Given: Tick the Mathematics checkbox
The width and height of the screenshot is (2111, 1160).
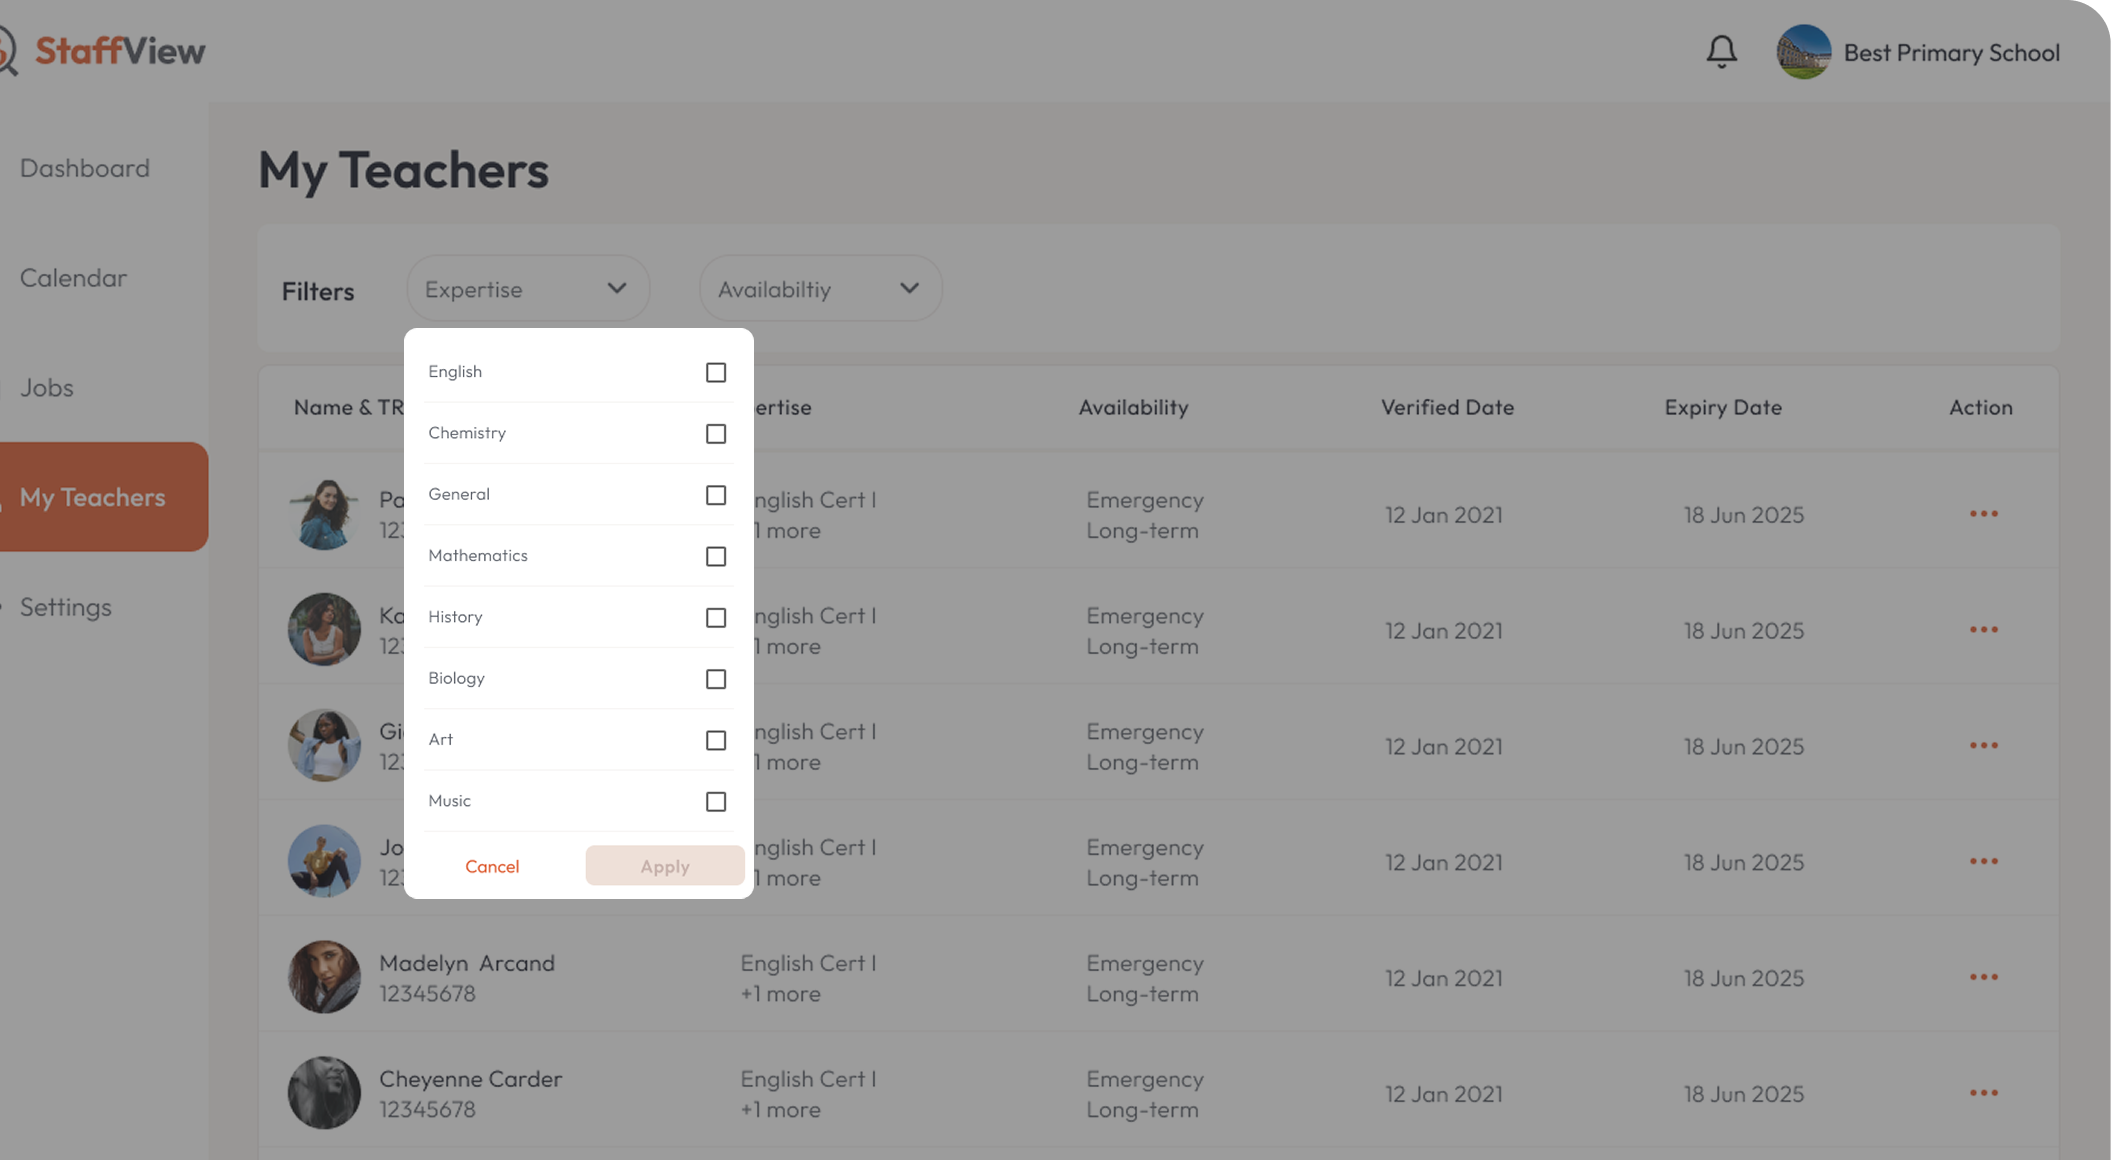Looking at the screenshot, I should [x=715, y=557].
